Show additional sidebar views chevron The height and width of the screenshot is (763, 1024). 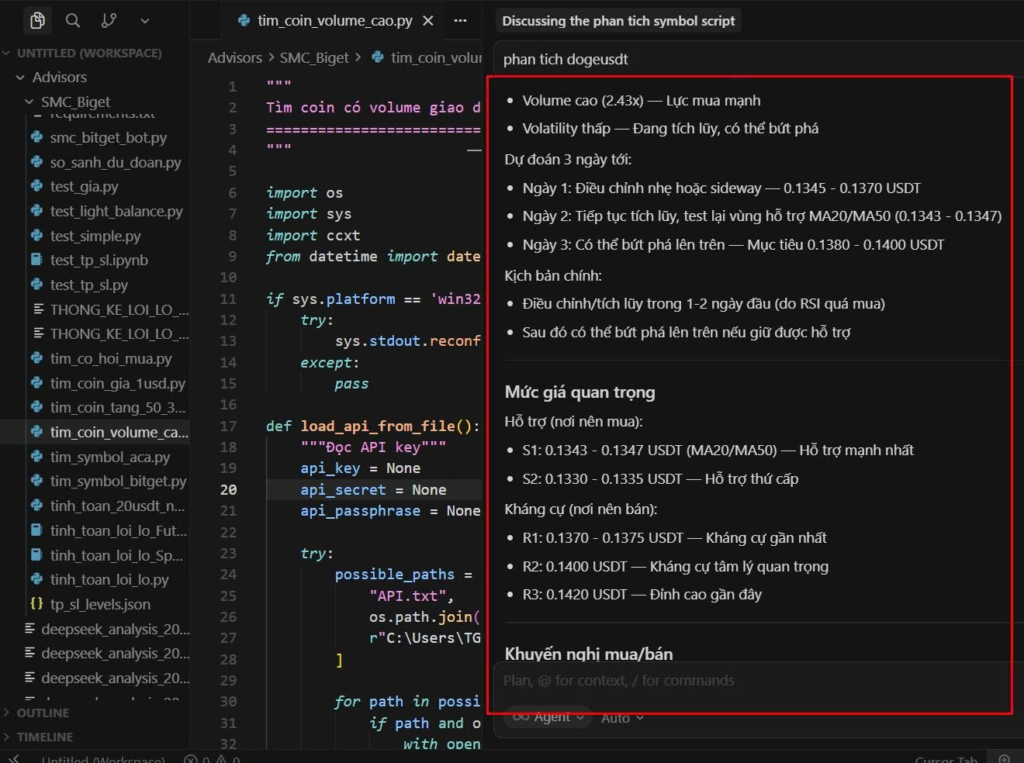pyautogui.click(x=145, y=20)
